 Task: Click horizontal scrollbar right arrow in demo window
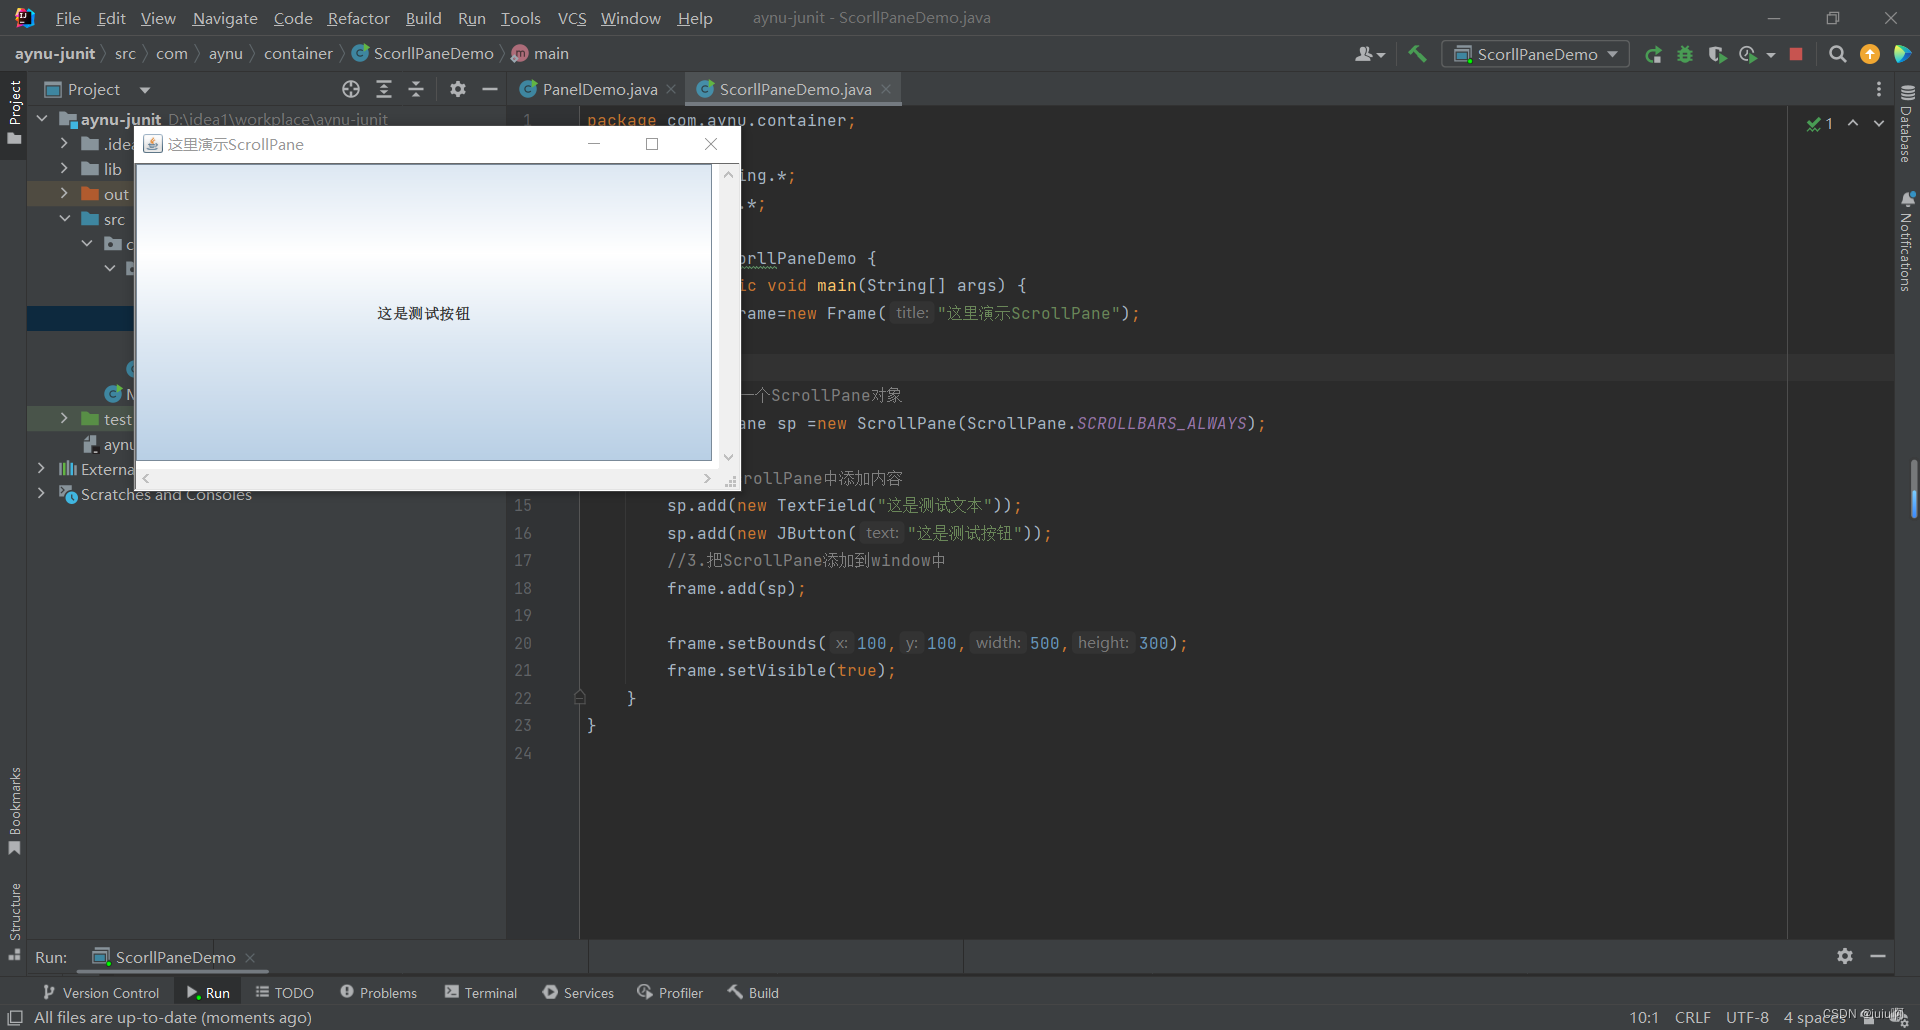[707, 478]
